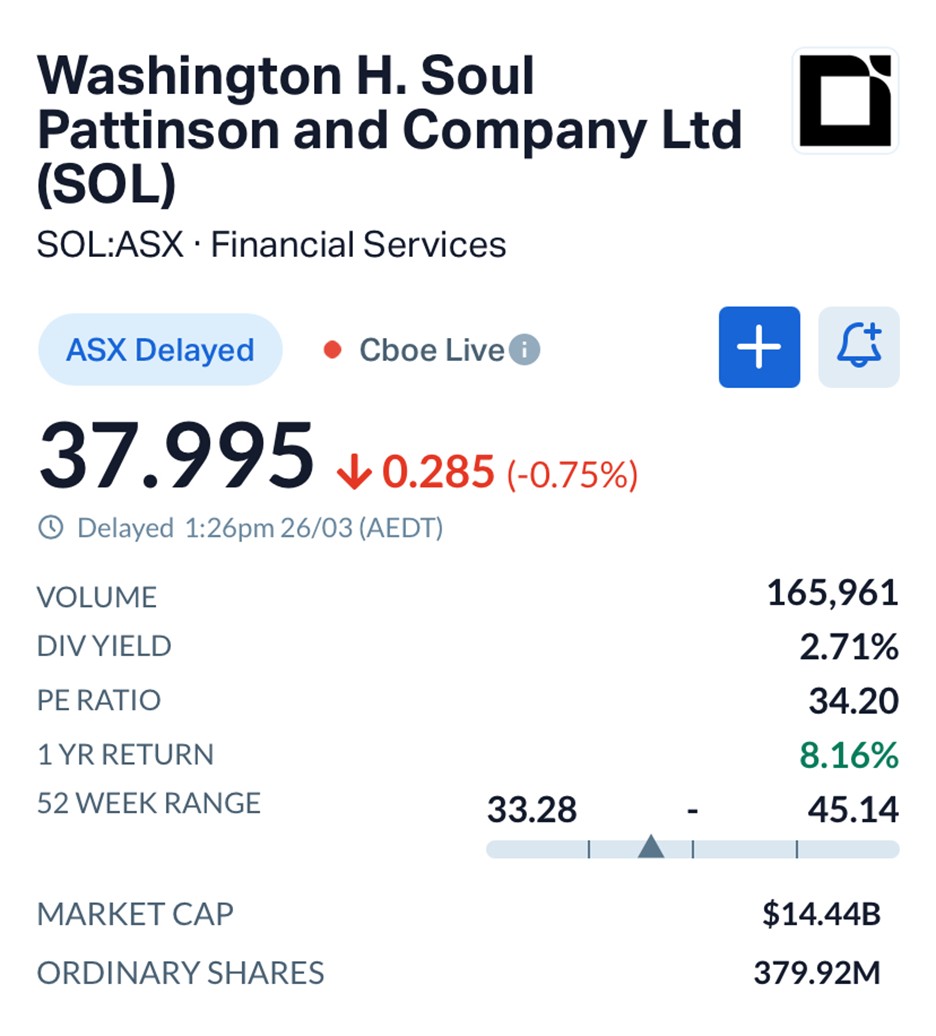Screen dimensions: 936x1036
Task: Switch to Cboe Live pricing
Action: (x=431, y=350)
